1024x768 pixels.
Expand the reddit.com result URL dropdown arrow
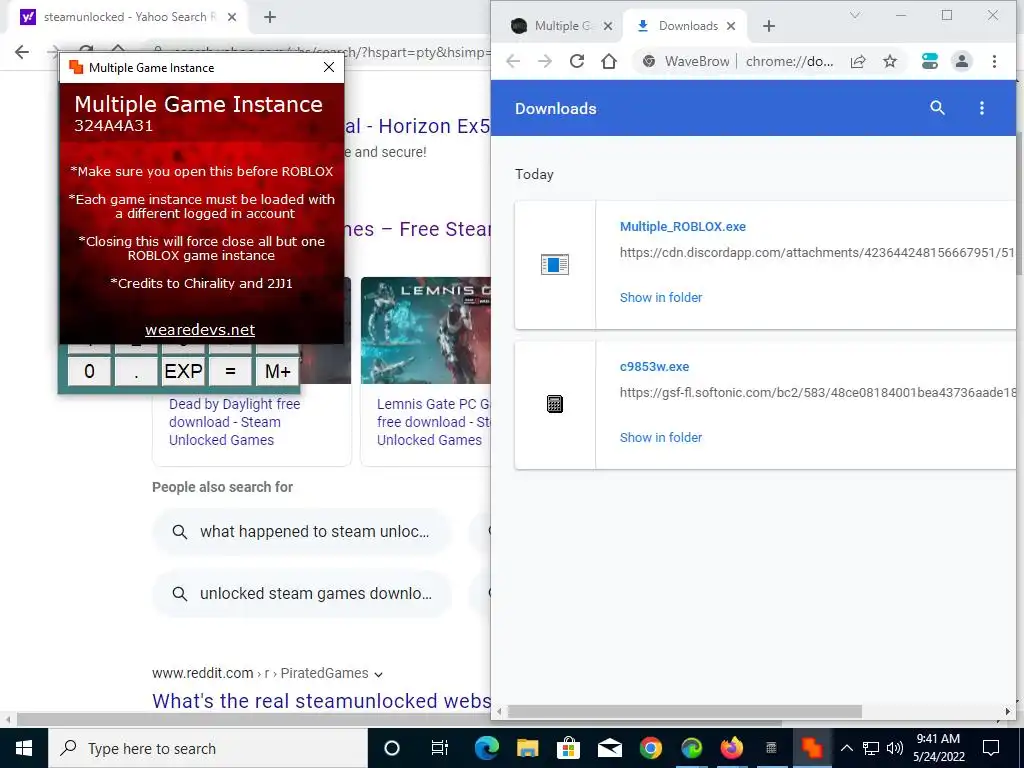(379, 674)
